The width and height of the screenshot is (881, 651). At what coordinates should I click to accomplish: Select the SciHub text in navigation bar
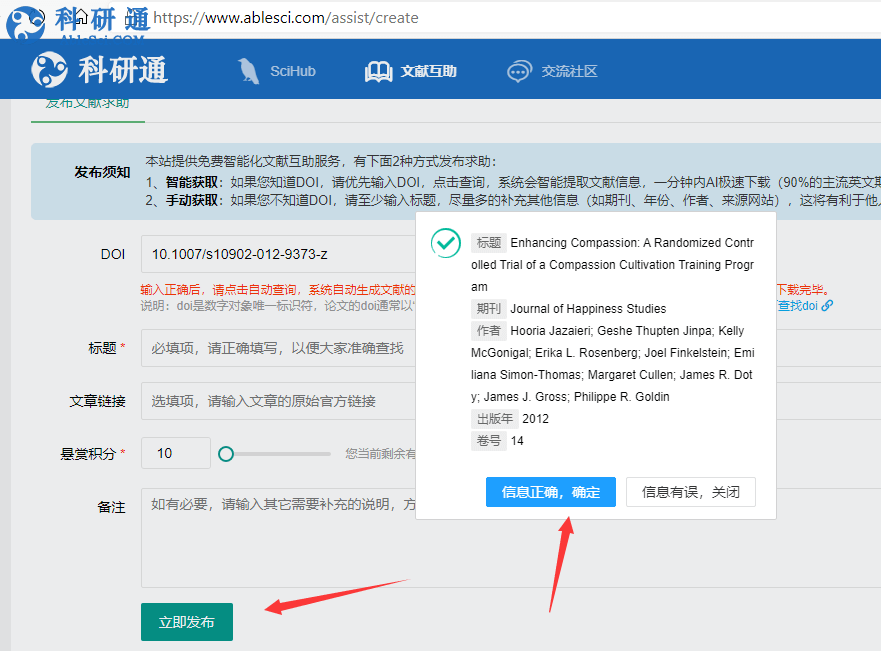292,71
